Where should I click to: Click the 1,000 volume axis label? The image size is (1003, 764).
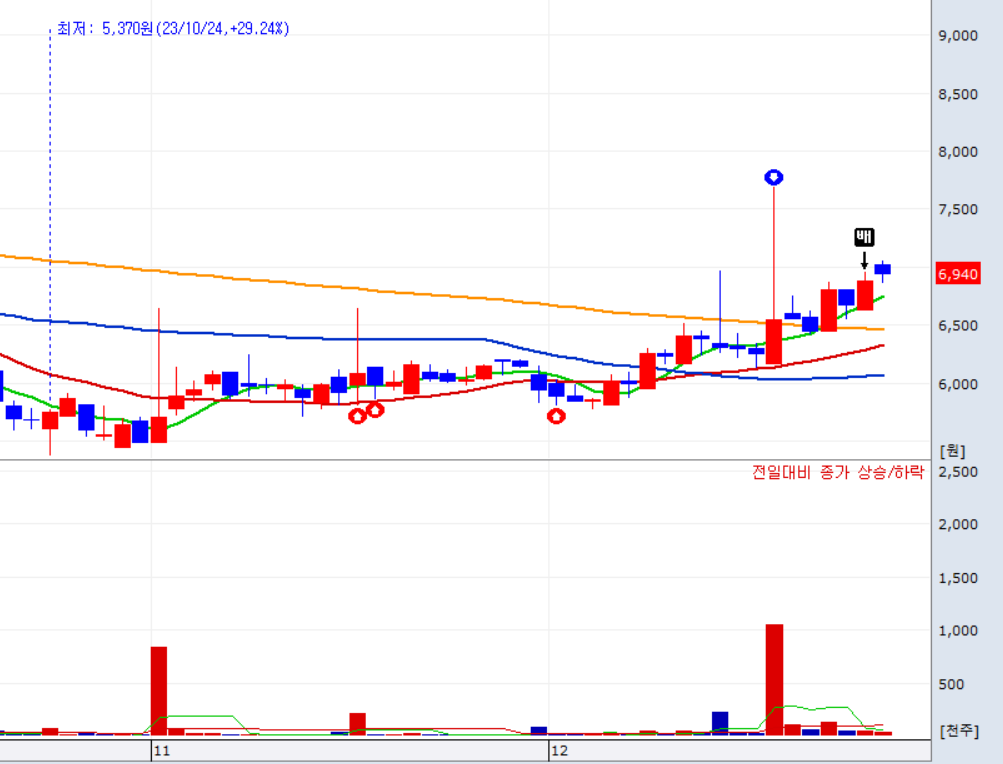click(958, 631)
